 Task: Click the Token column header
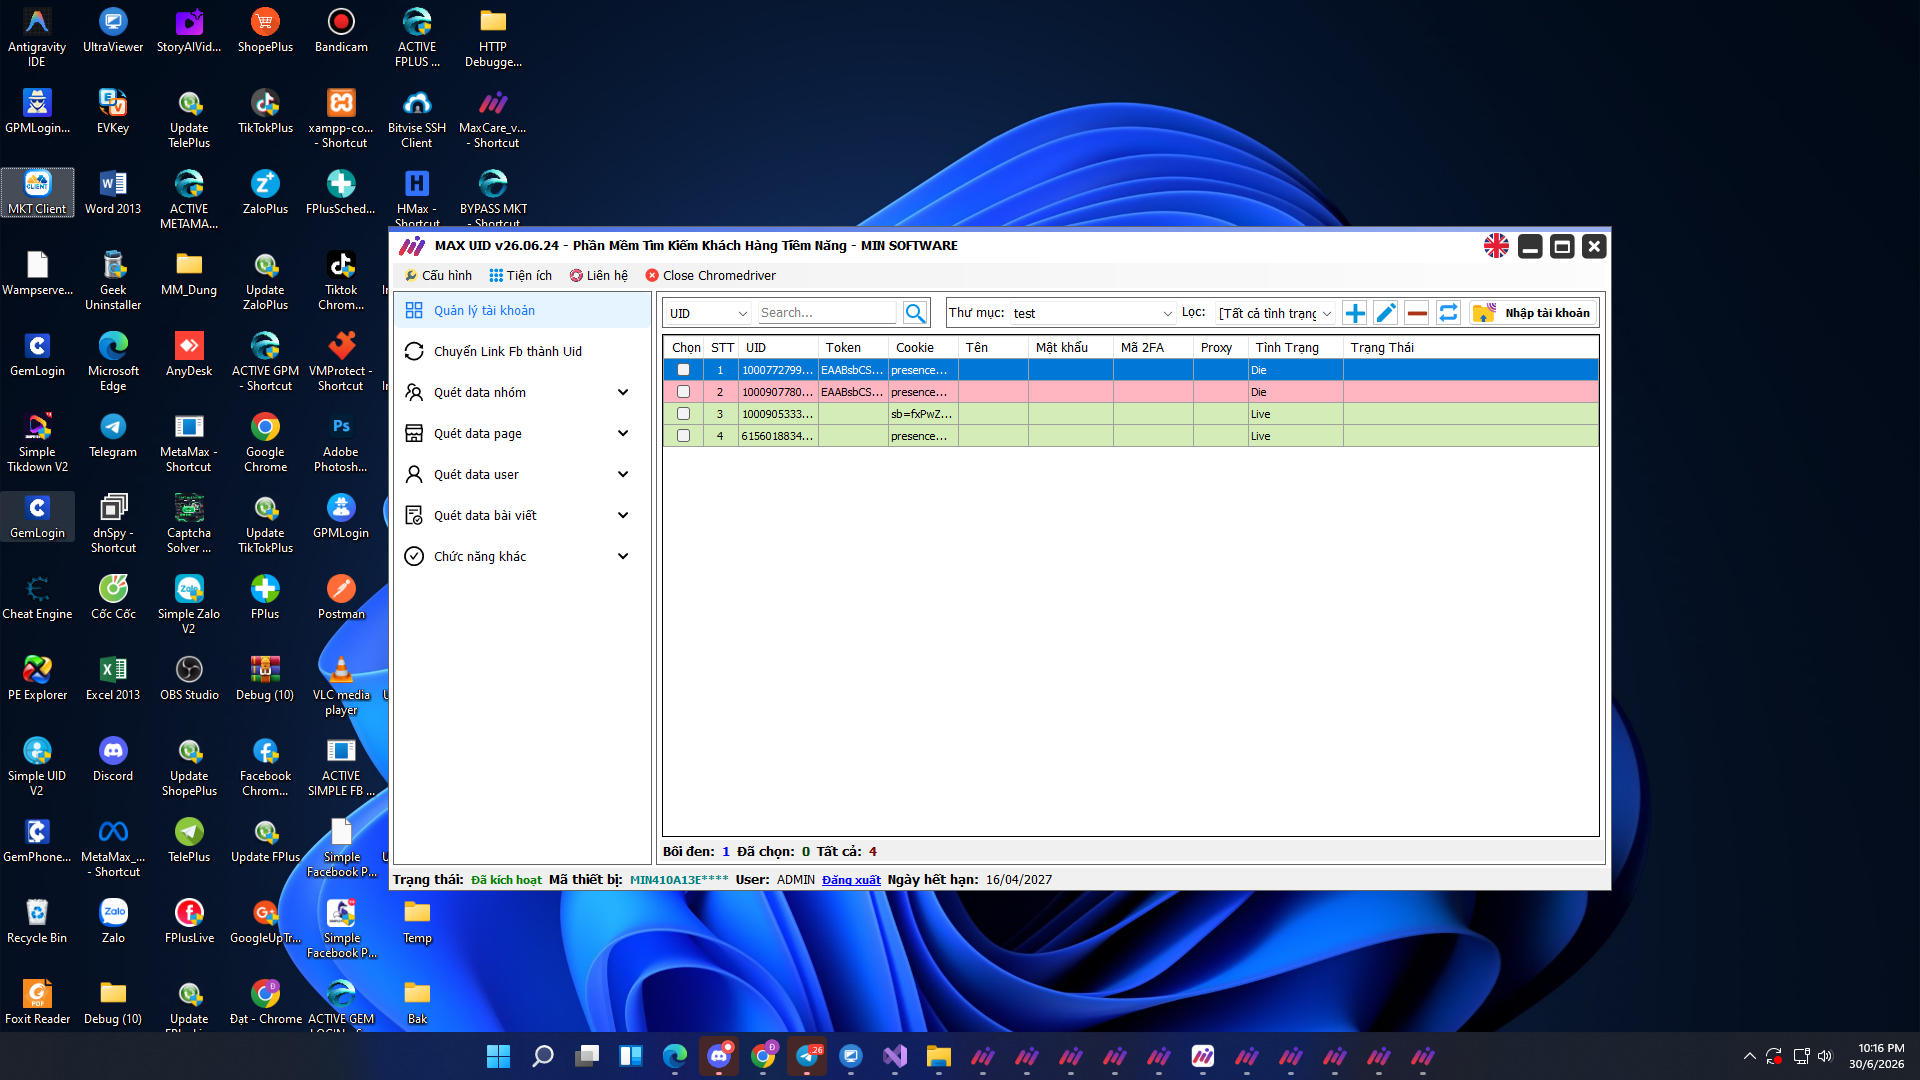(x=853, y=347)
